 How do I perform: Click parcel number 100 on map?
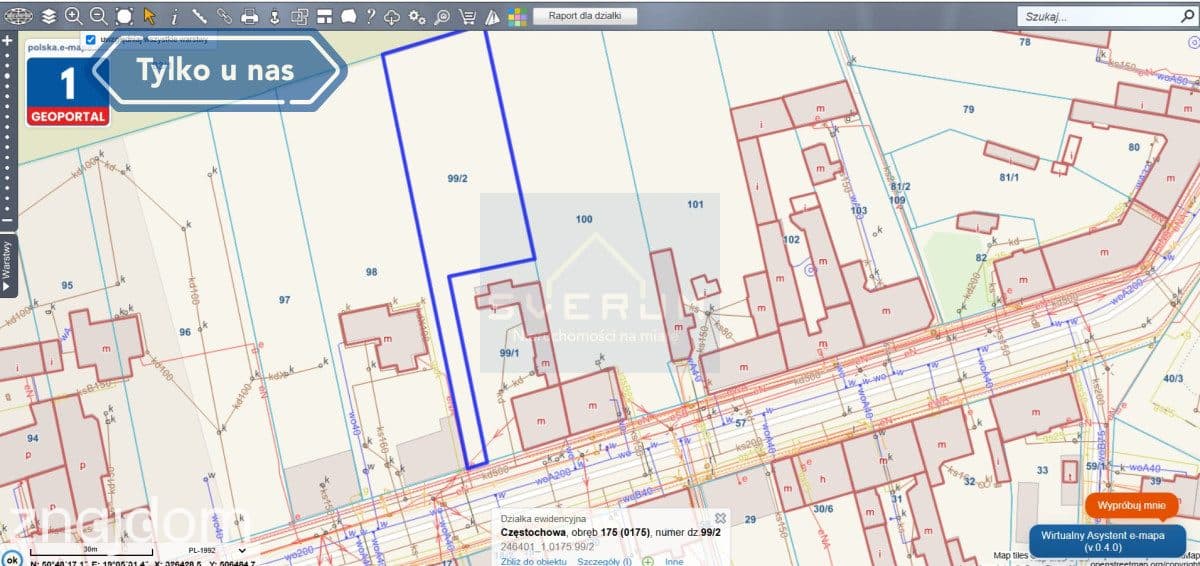pyautogui.click(x=584, y=218)
